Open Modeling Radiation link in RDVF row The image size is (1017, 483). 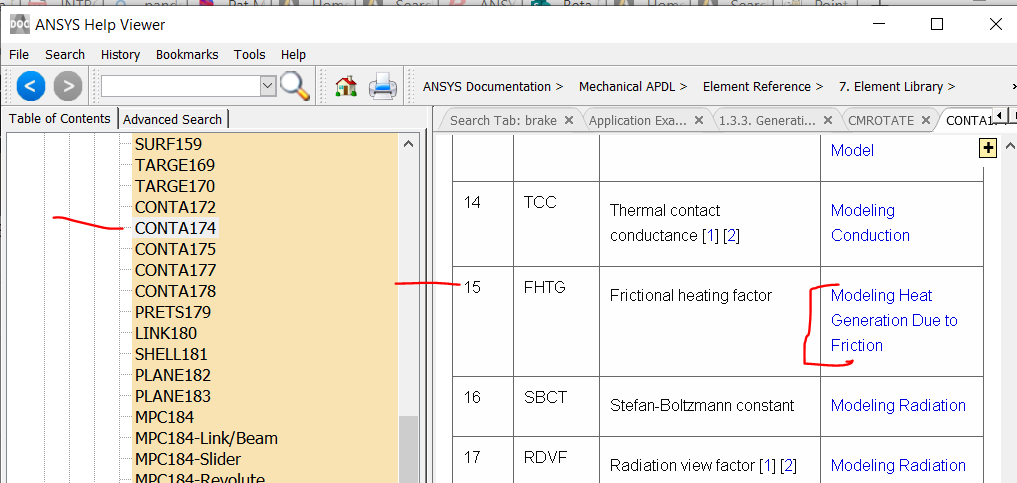(898, 465)
